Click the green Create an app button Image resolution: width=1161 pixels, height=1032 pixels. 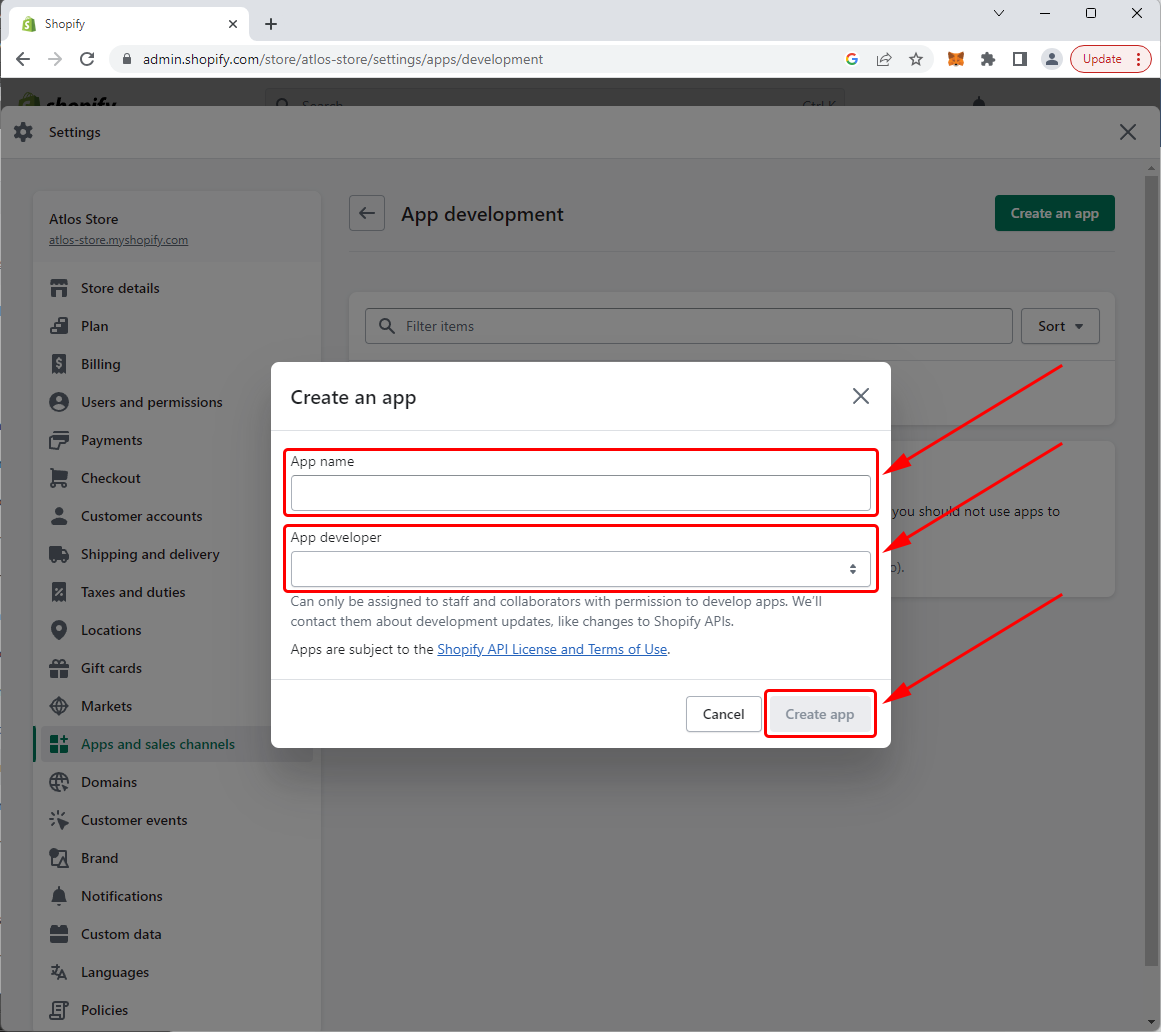(x=1054, y=213)
